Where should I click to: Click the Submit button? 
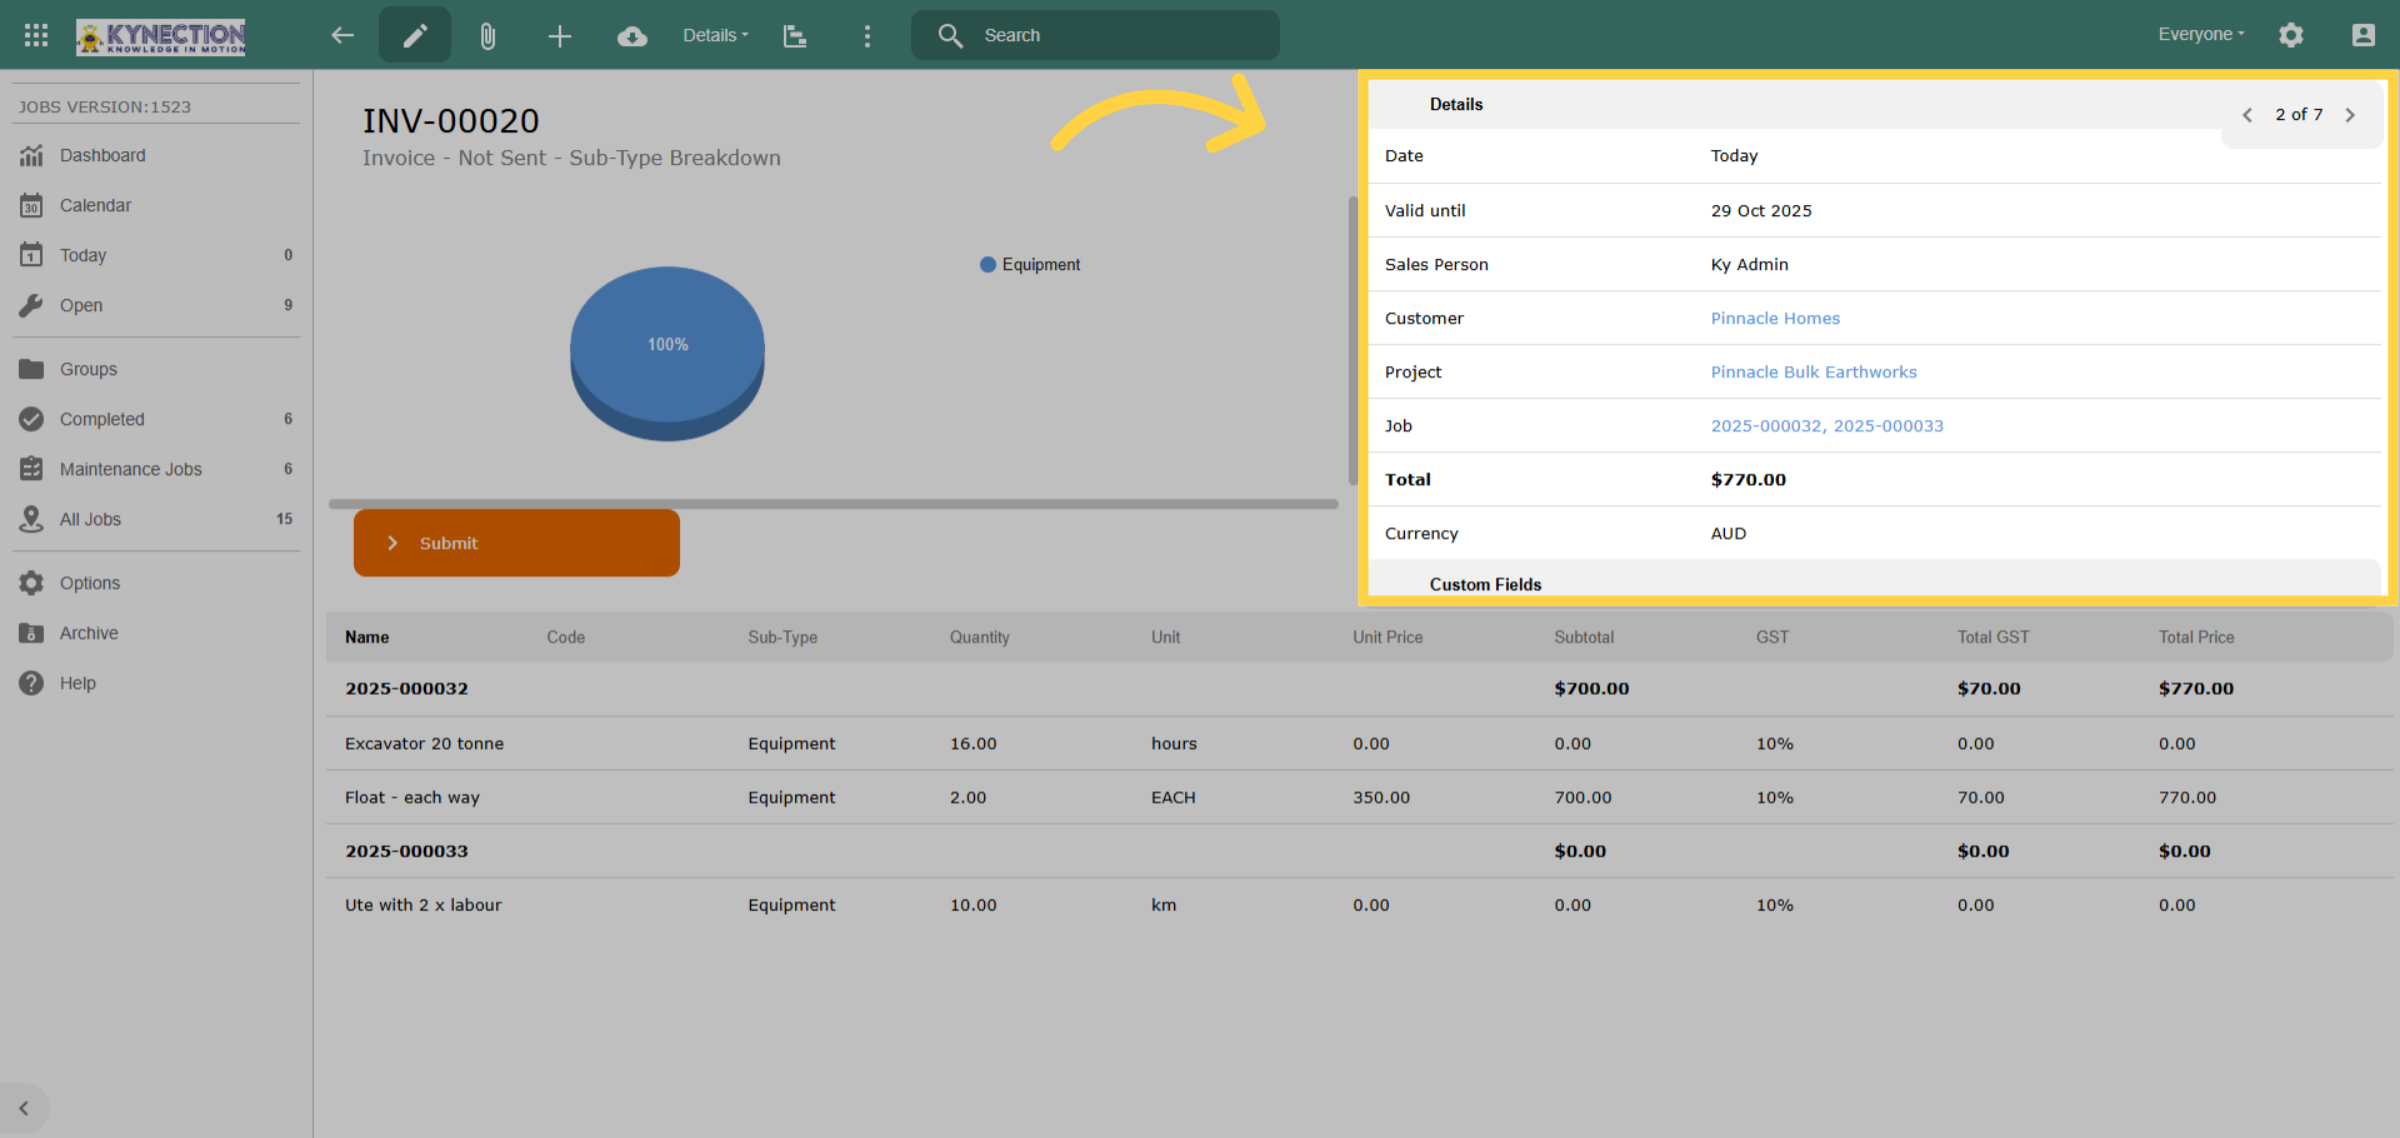516,543
